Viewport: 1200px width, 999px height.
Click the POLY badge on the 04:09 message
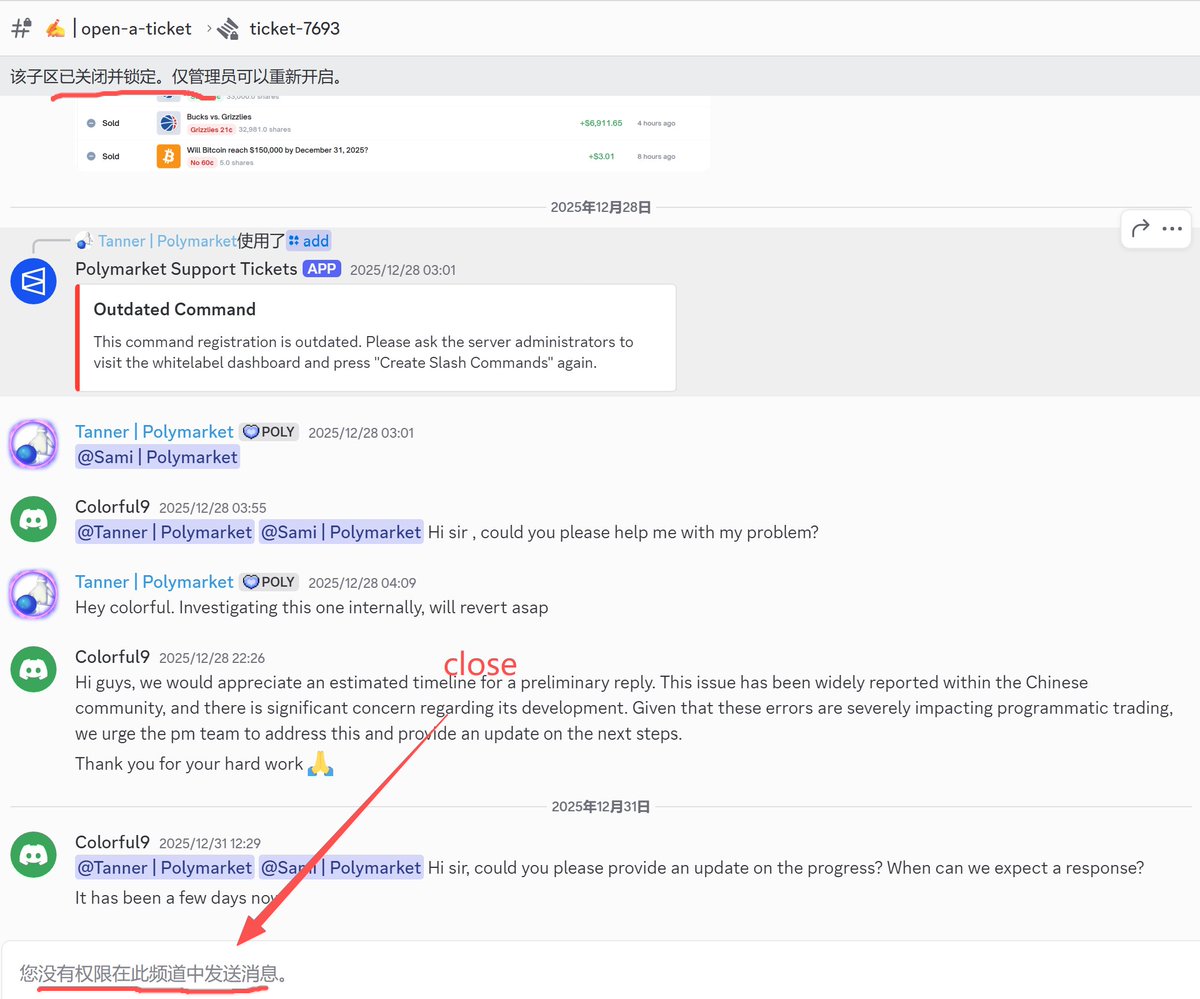(269, 582)
